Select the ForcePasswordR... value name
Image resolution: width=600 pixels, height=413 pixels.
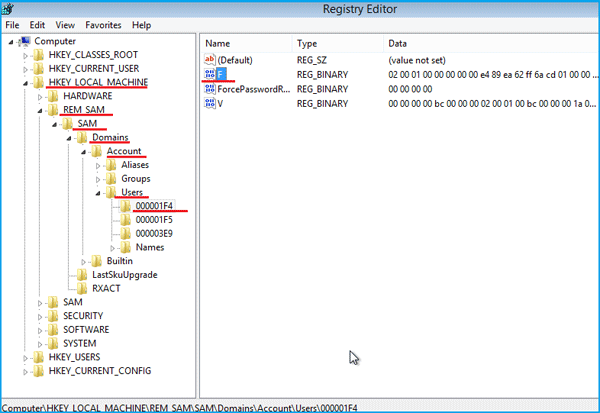pos(254,89)
